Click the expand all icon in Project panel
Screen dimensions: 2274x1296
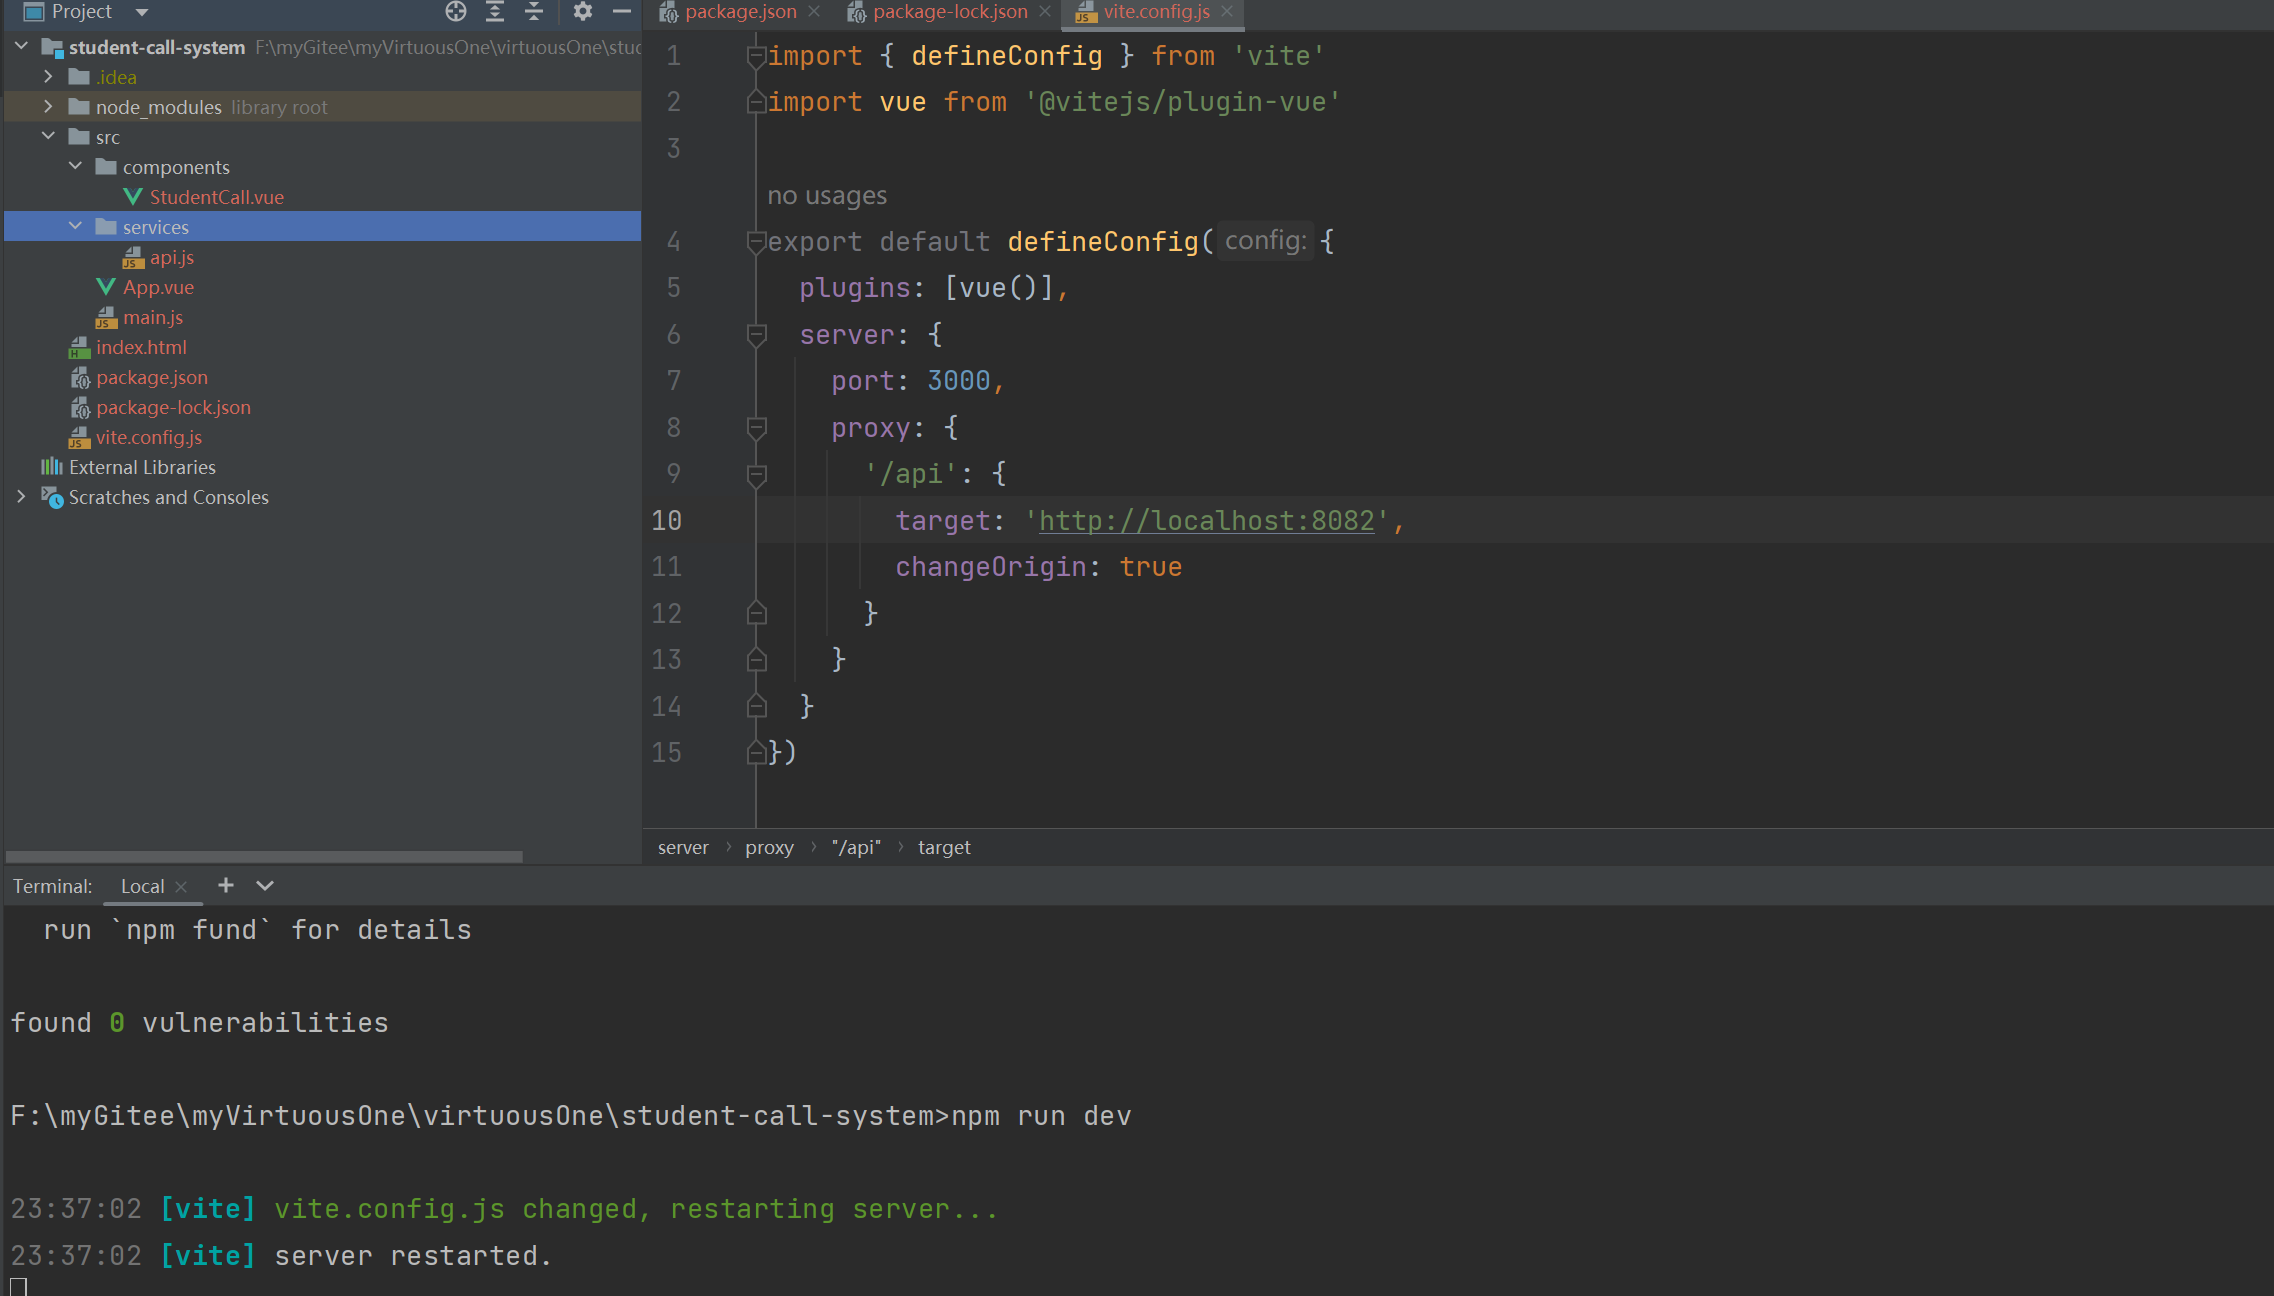pyautogui.click(x=495, y=11)
